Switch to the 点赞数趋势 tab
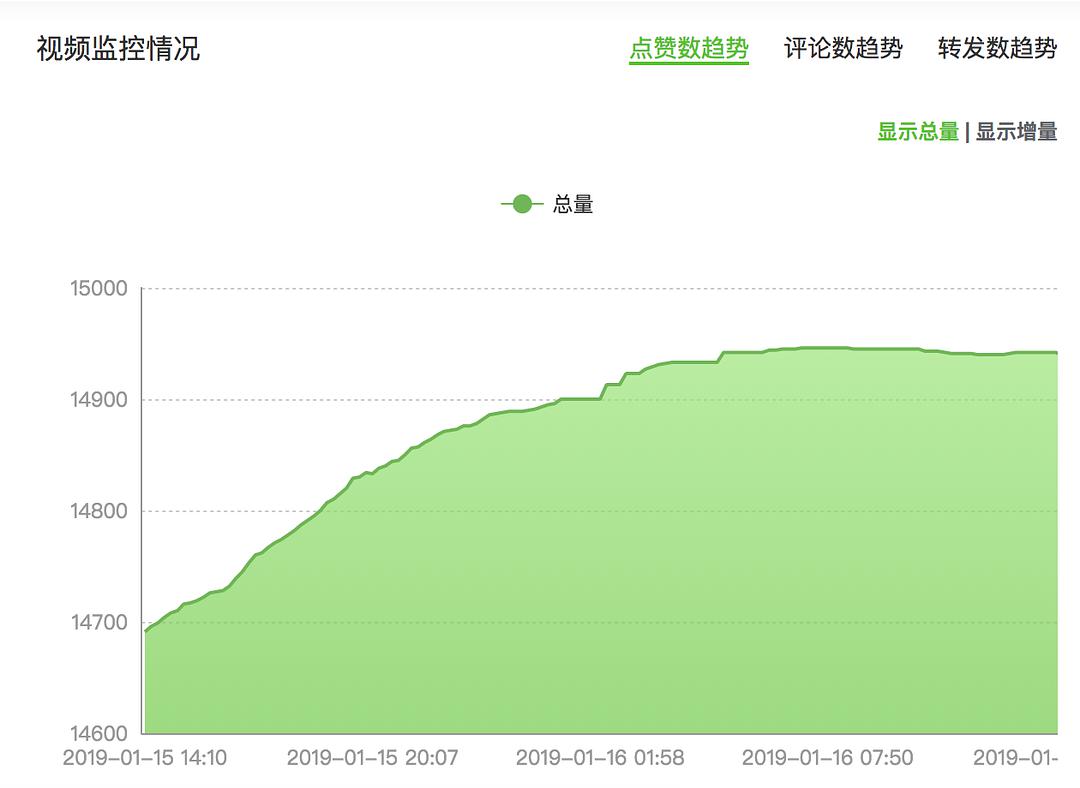 click(x=689, y=48)
